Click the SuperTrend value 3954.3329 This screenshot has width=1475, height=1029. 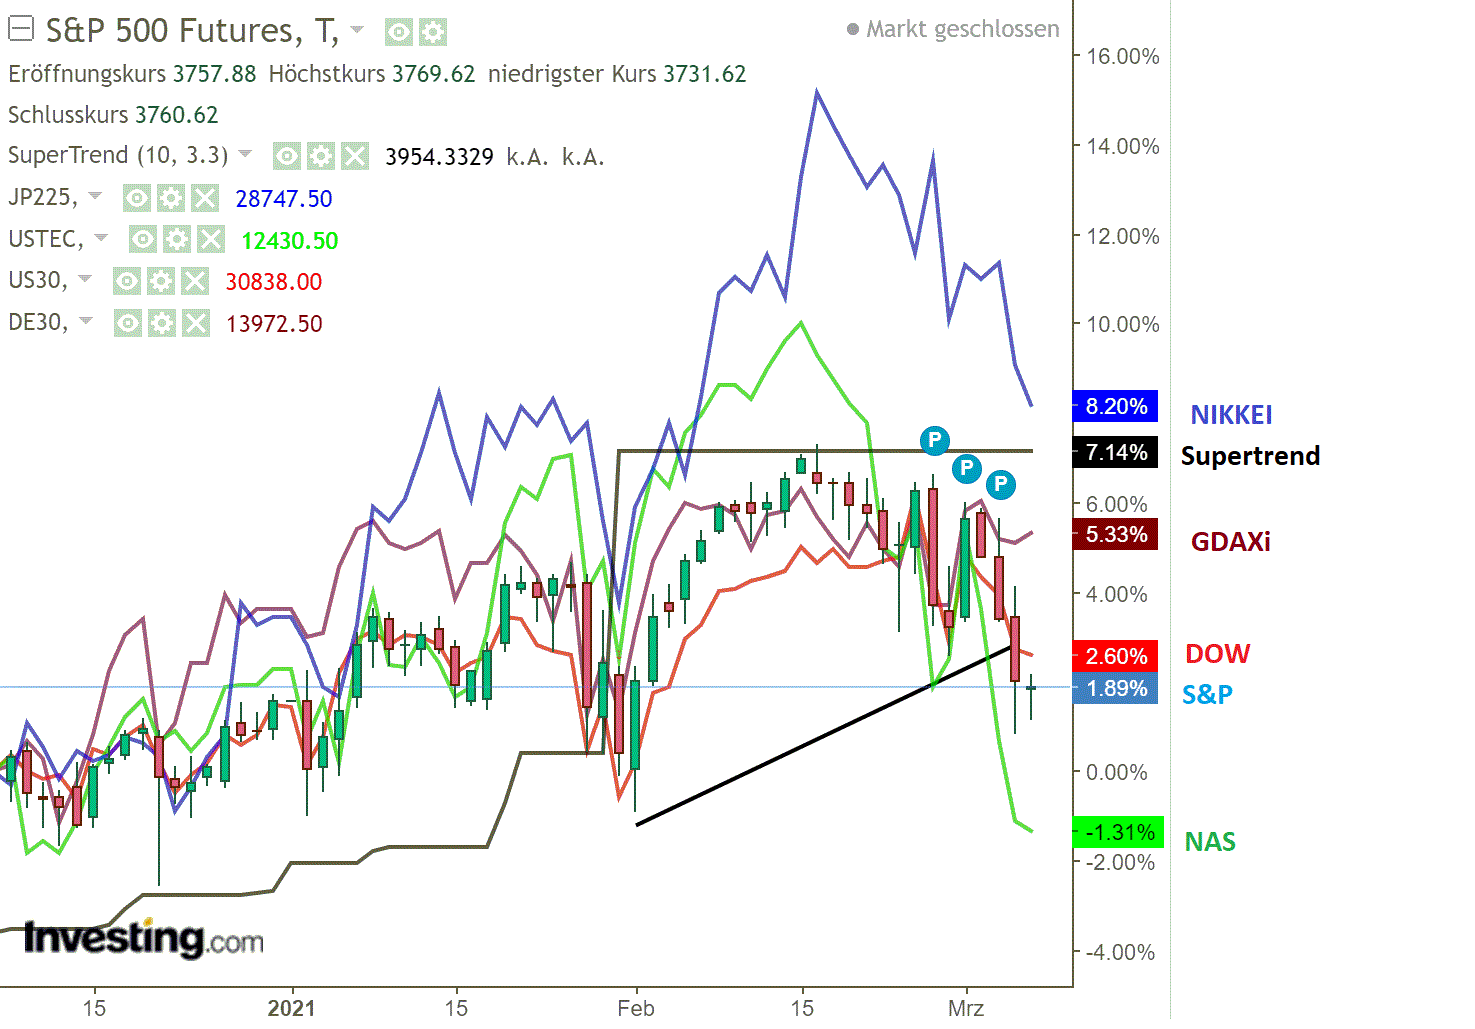[439, 157]
